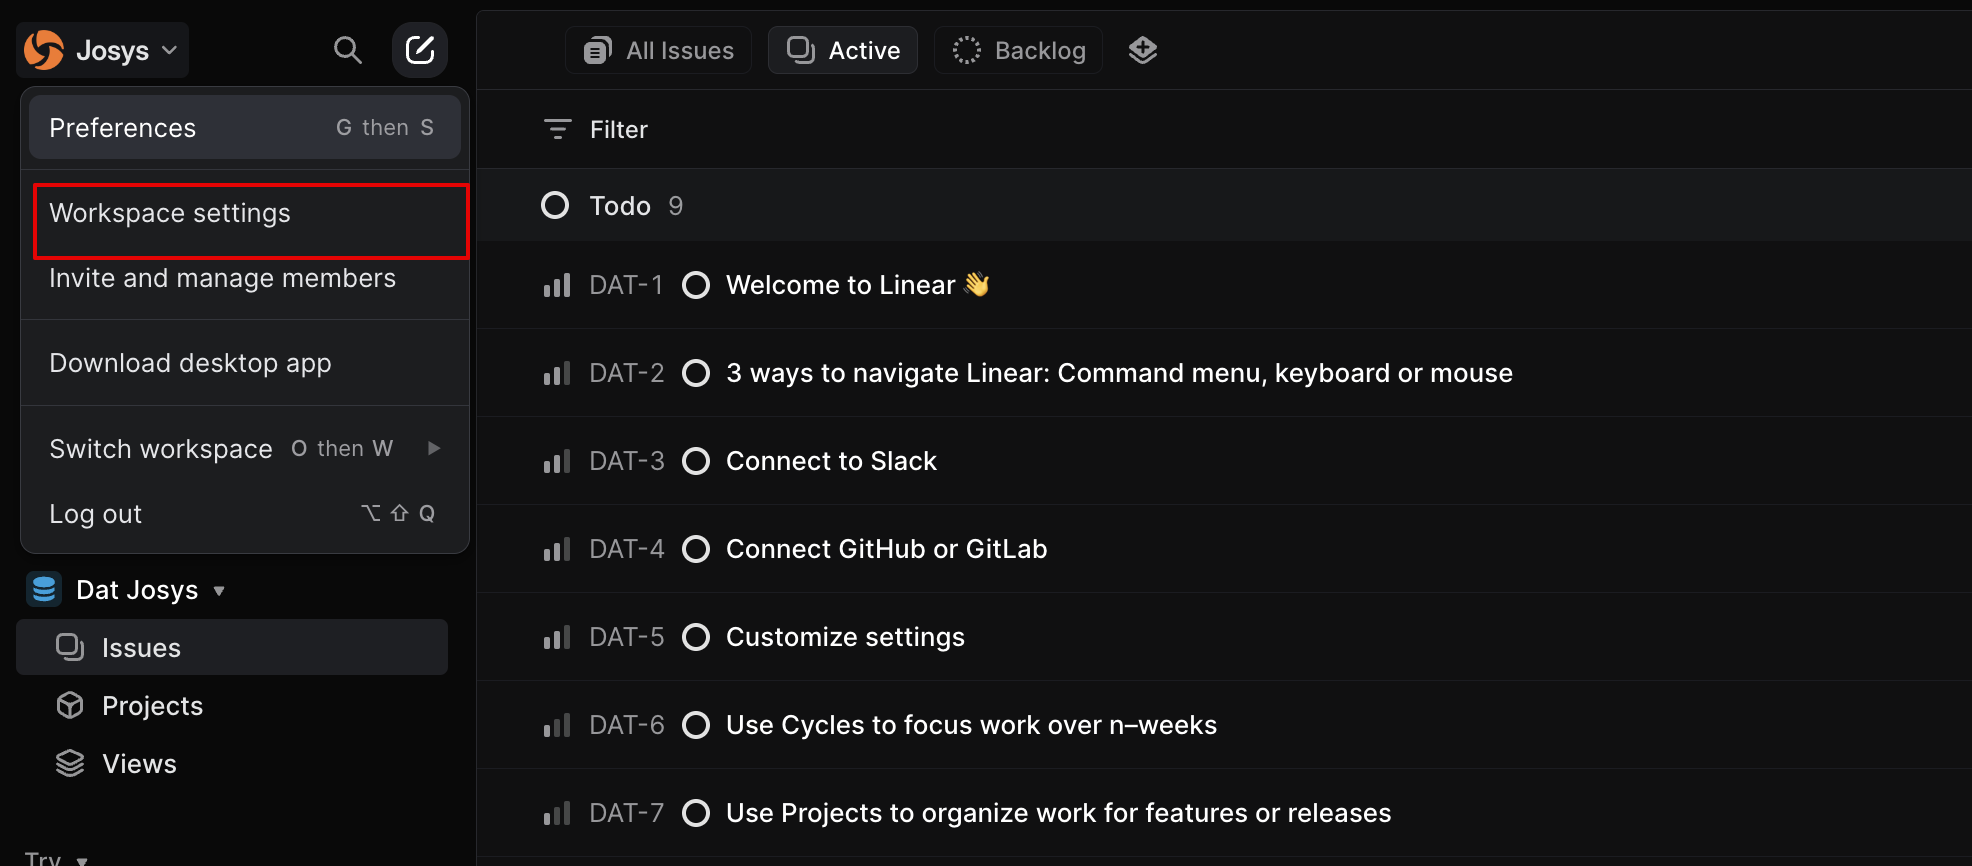Choose Log out from the menu

96,514
